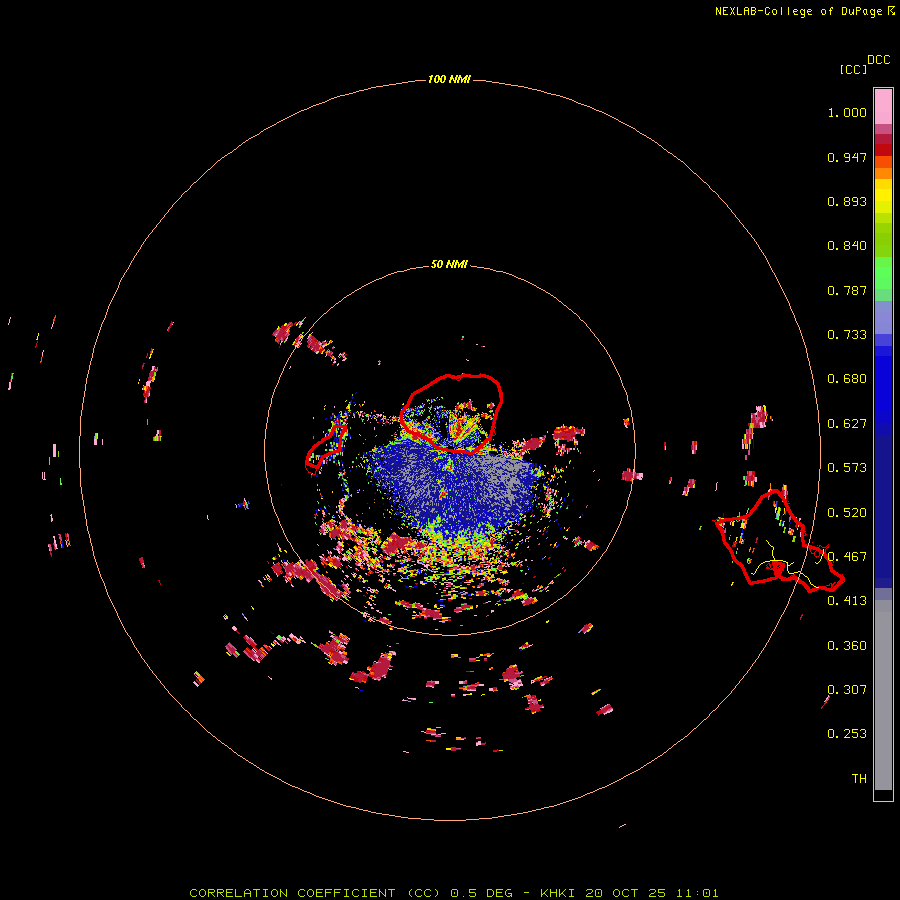The image size is (900, 900).
Task: Click the 0.573 color scale value
Action: (x=847, y=468)
